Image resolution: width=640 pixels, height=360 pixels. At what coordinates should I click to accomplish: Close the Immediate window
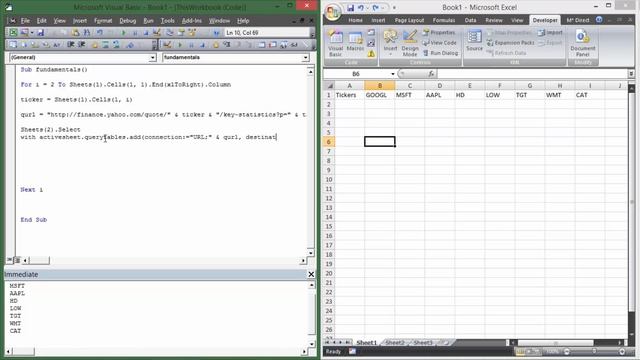click(x=311, y=274)
